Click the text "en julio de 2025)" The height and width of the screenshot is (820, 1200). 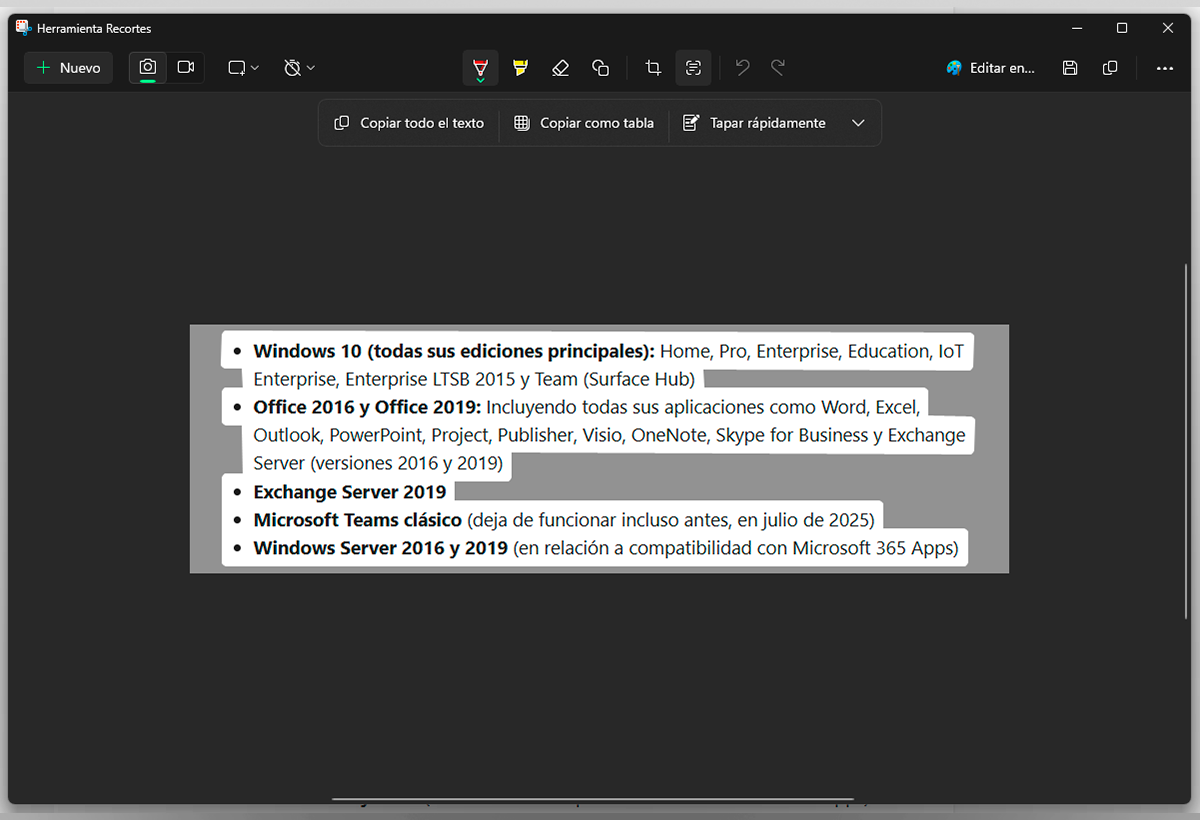tap(806, 520)
